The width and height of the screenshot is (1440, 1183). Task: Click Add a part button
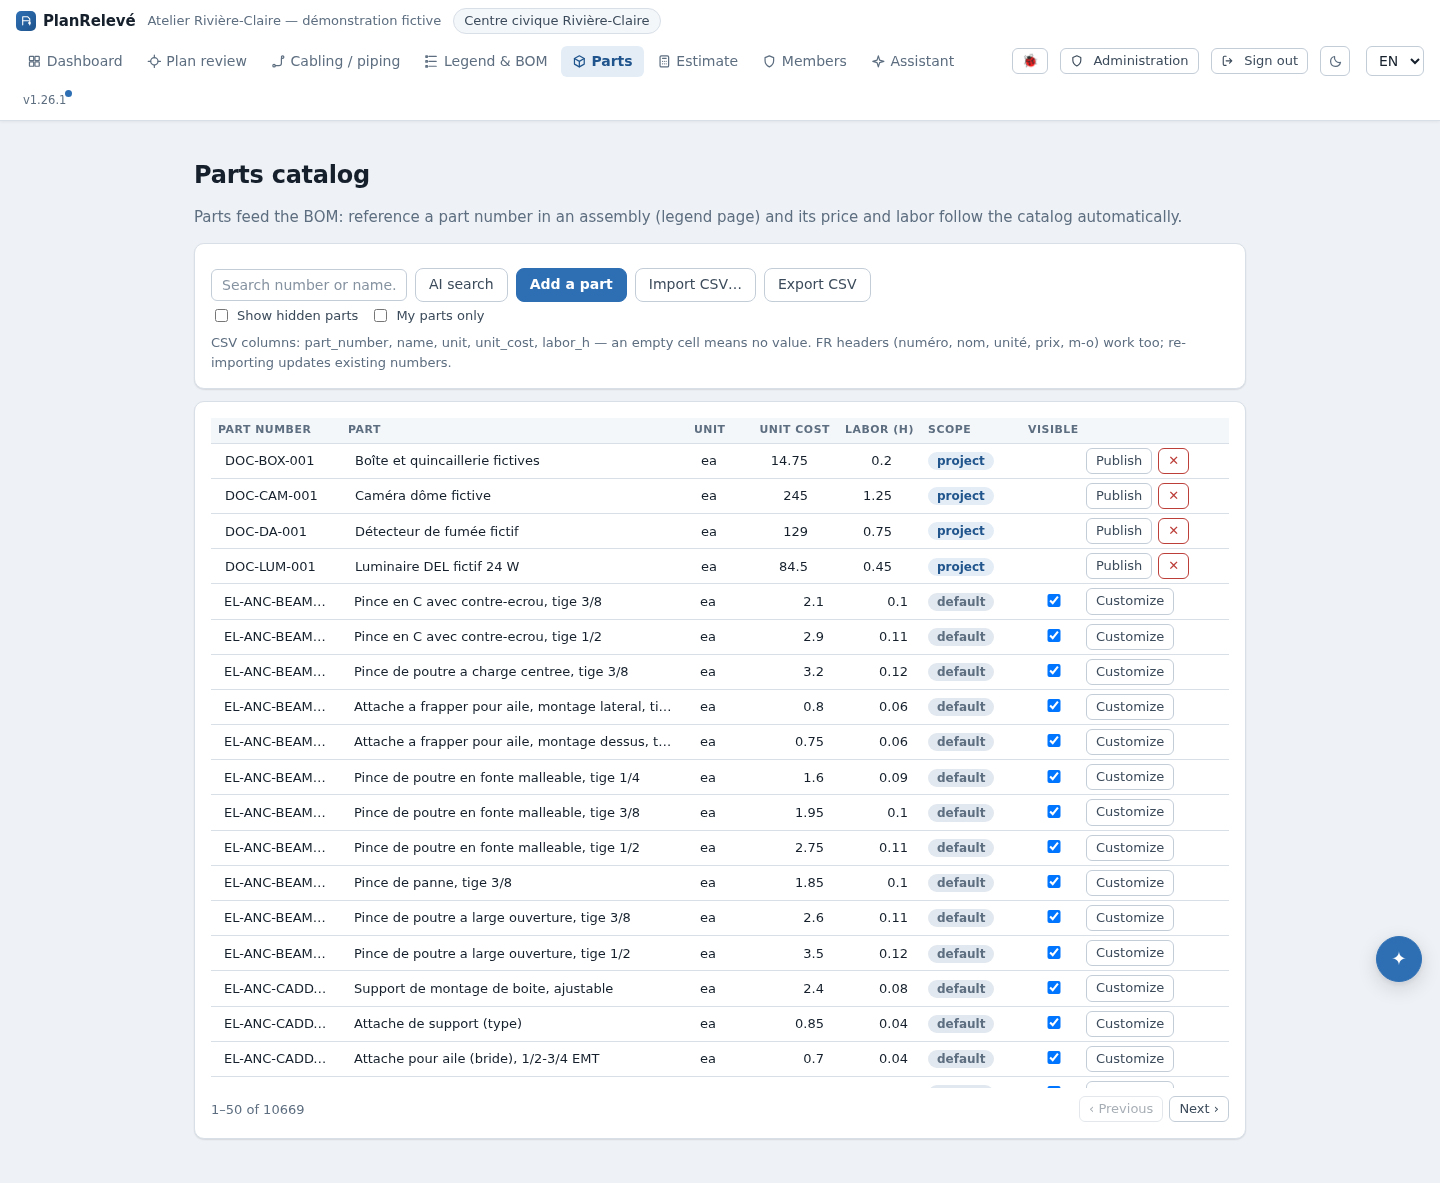(x=571, y=285)
